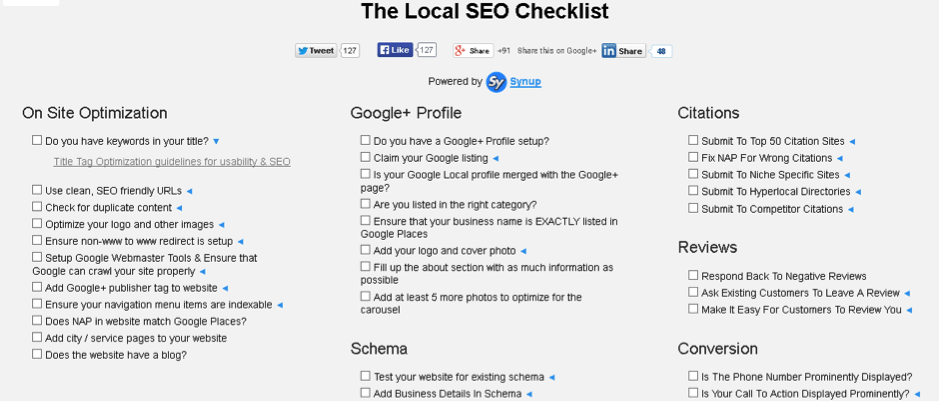Check 'Submit To Top 50 Citation Sites'

pyautogui.click(x=693, y=141)
